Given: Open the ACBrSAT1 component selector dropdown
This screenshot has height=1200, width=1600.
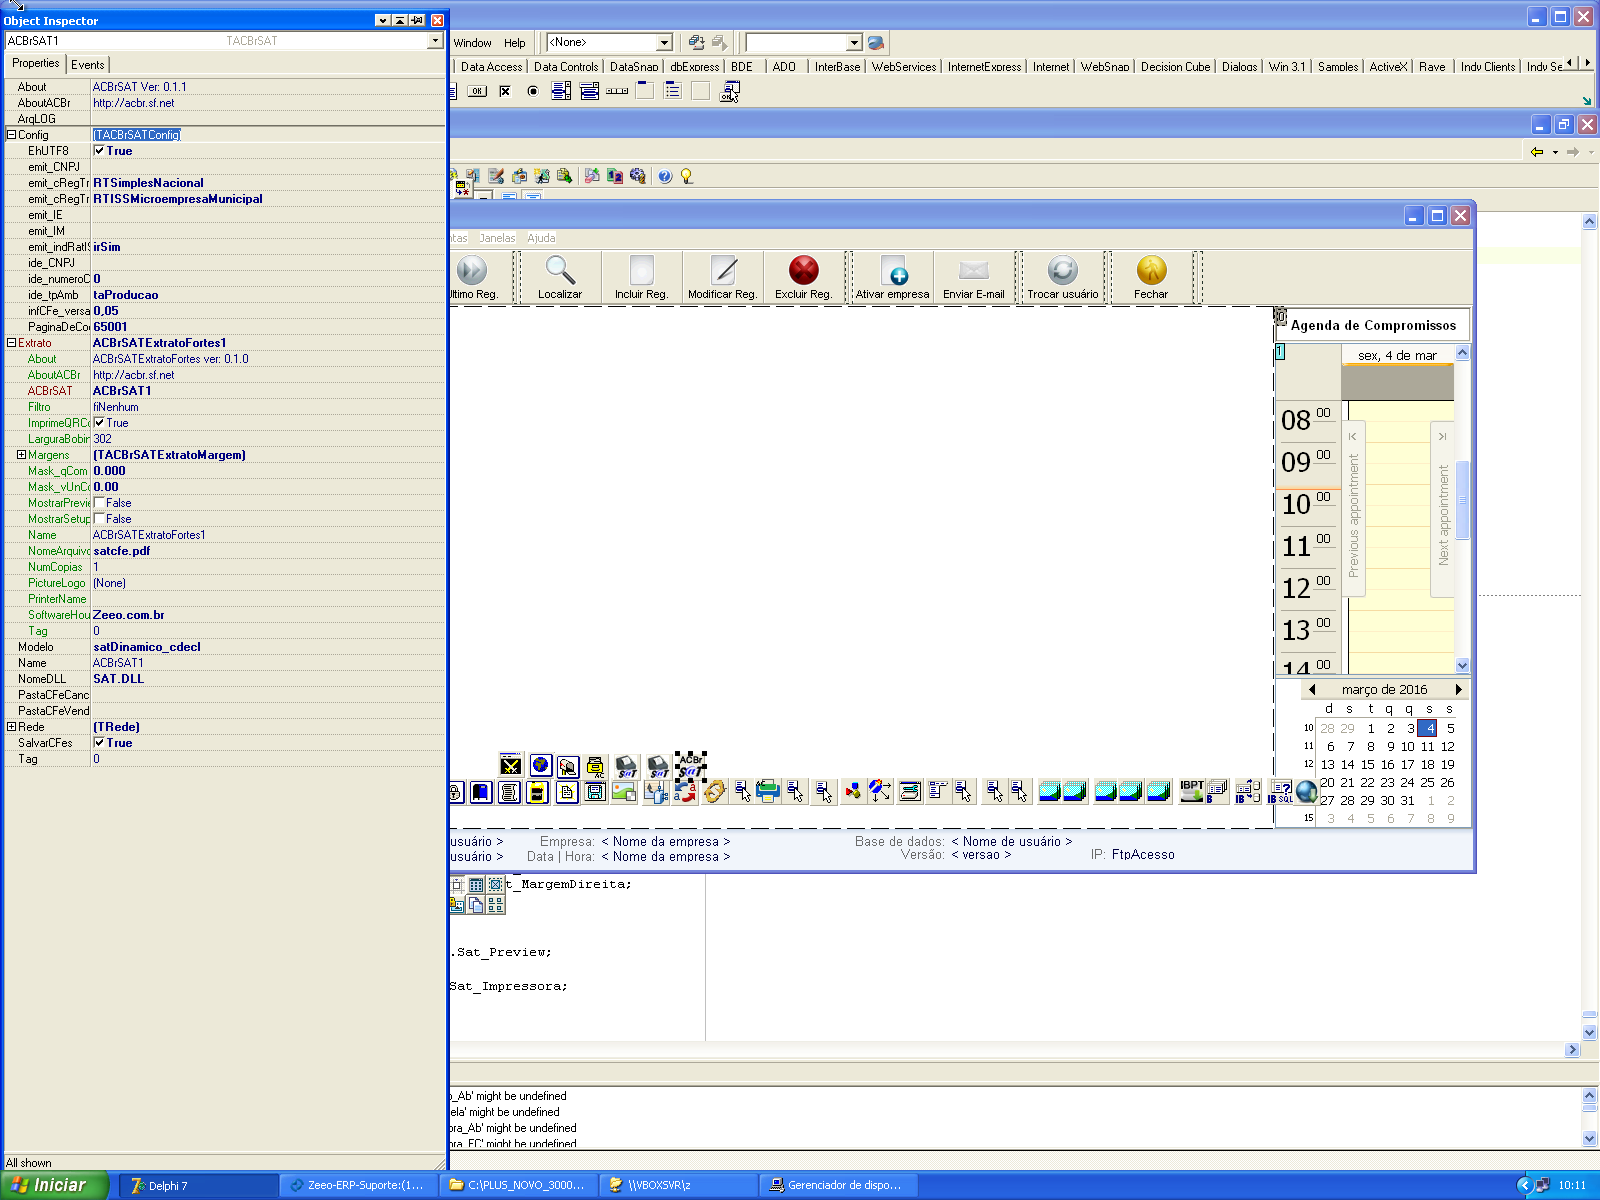Looking at the screenshot, I should pyautogui.click(x=435, y=41).
